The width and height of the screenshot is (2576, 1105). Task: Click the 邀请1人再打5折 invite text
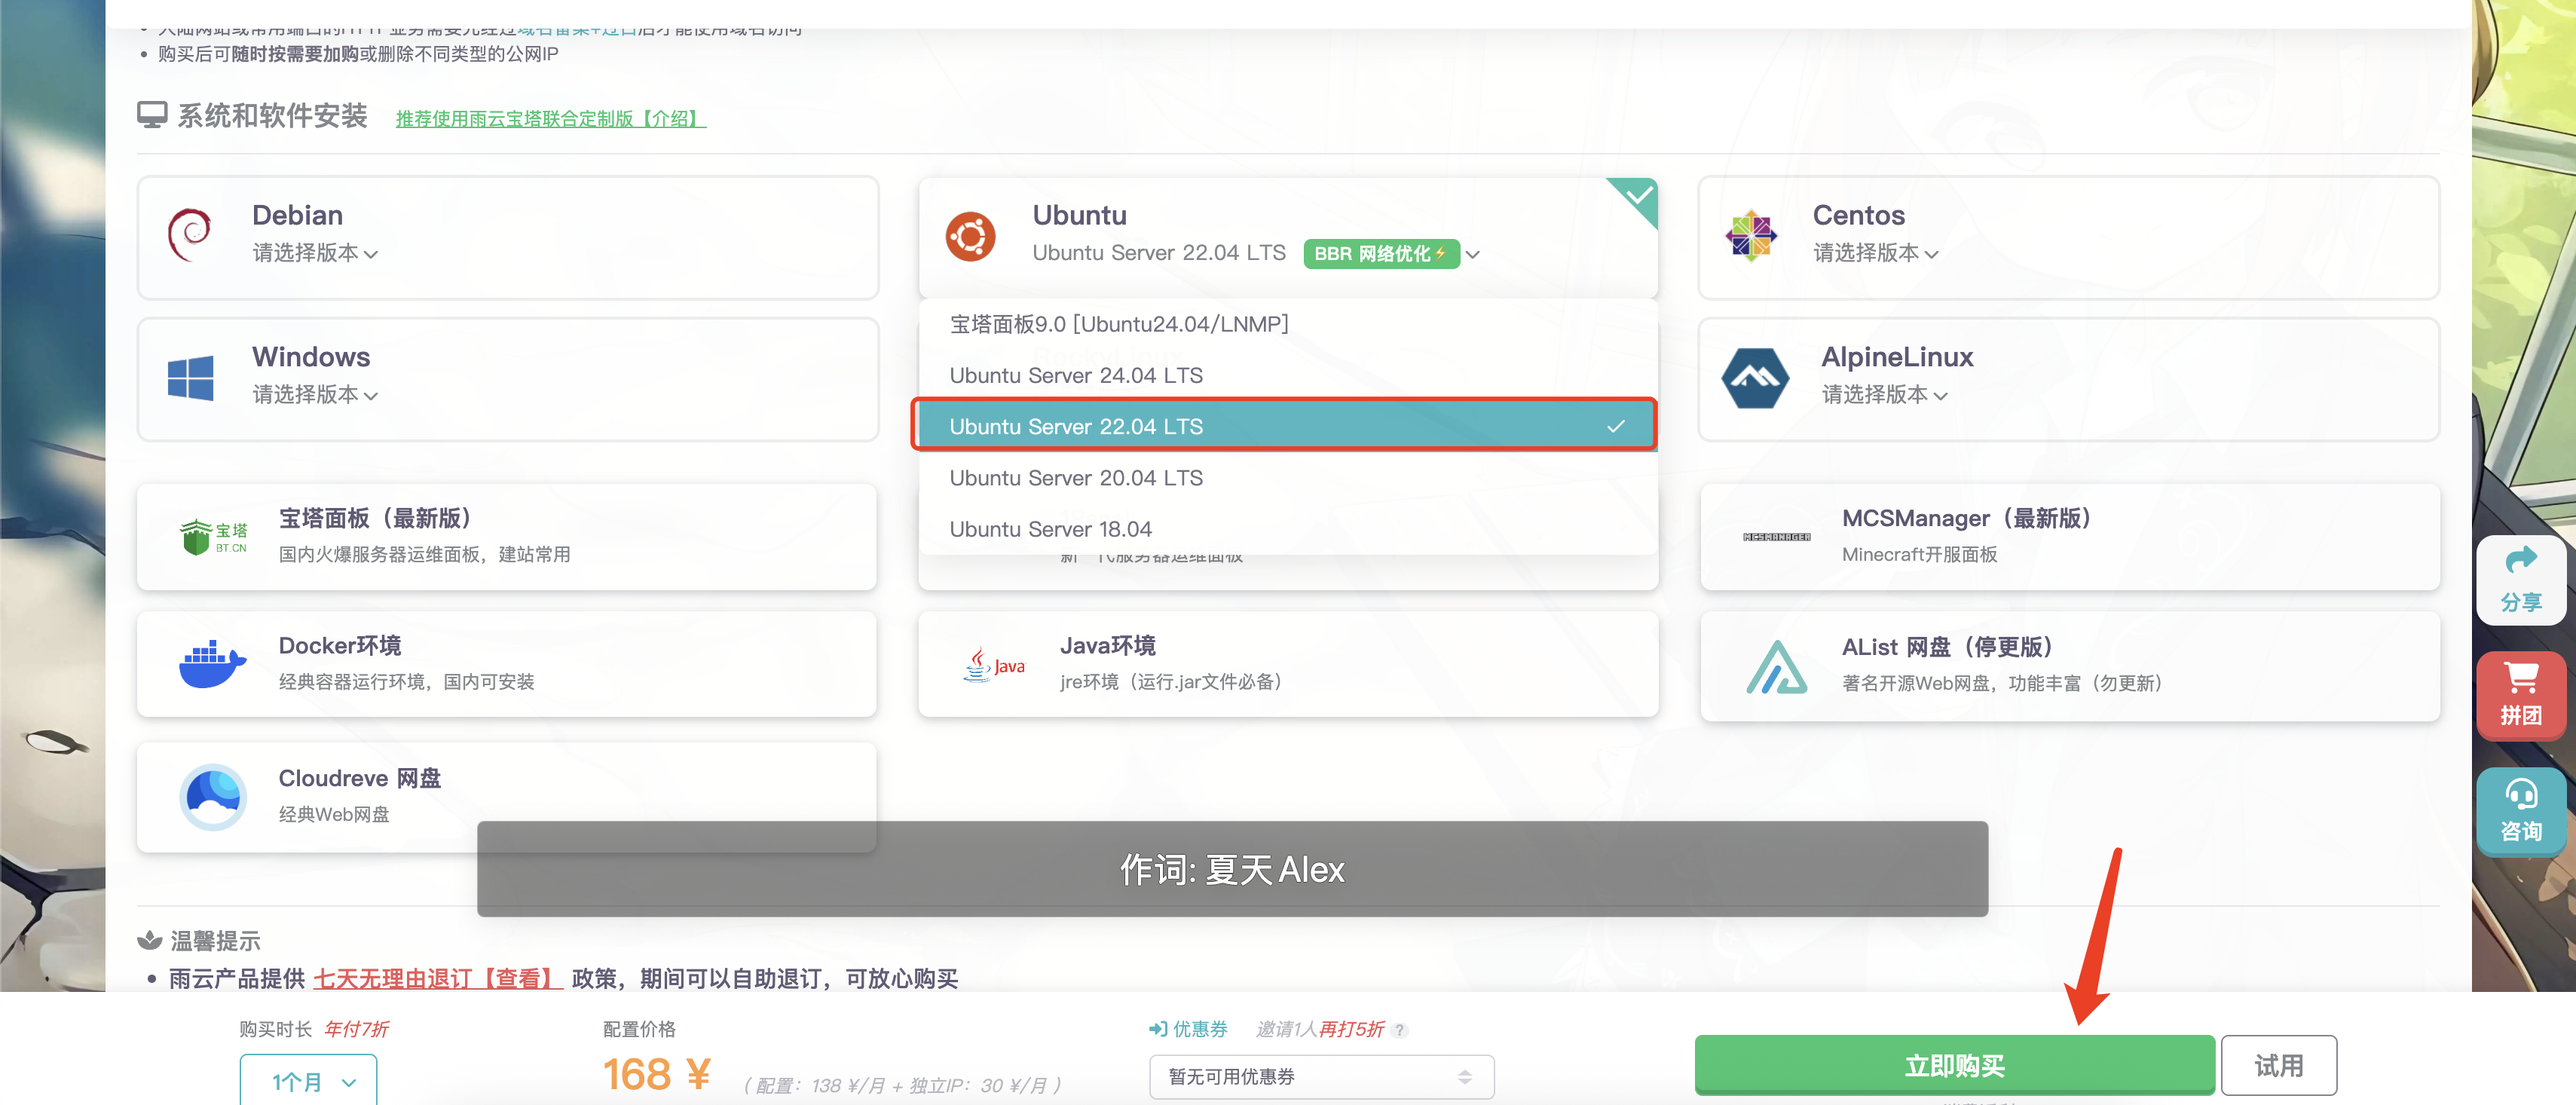click(x=1320, y=1029)
